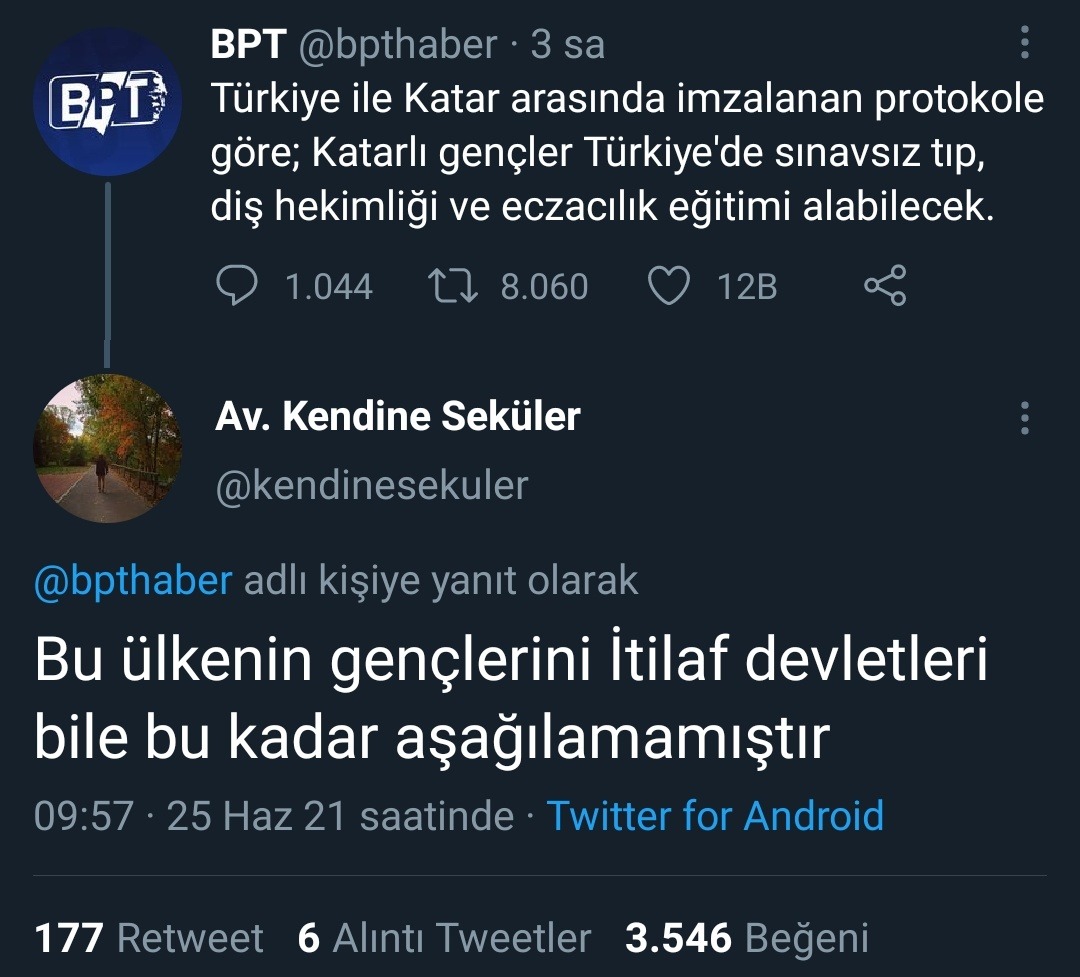
Task: Click the @bpthaber mention link in reply line
Action: tap(133, 581)
